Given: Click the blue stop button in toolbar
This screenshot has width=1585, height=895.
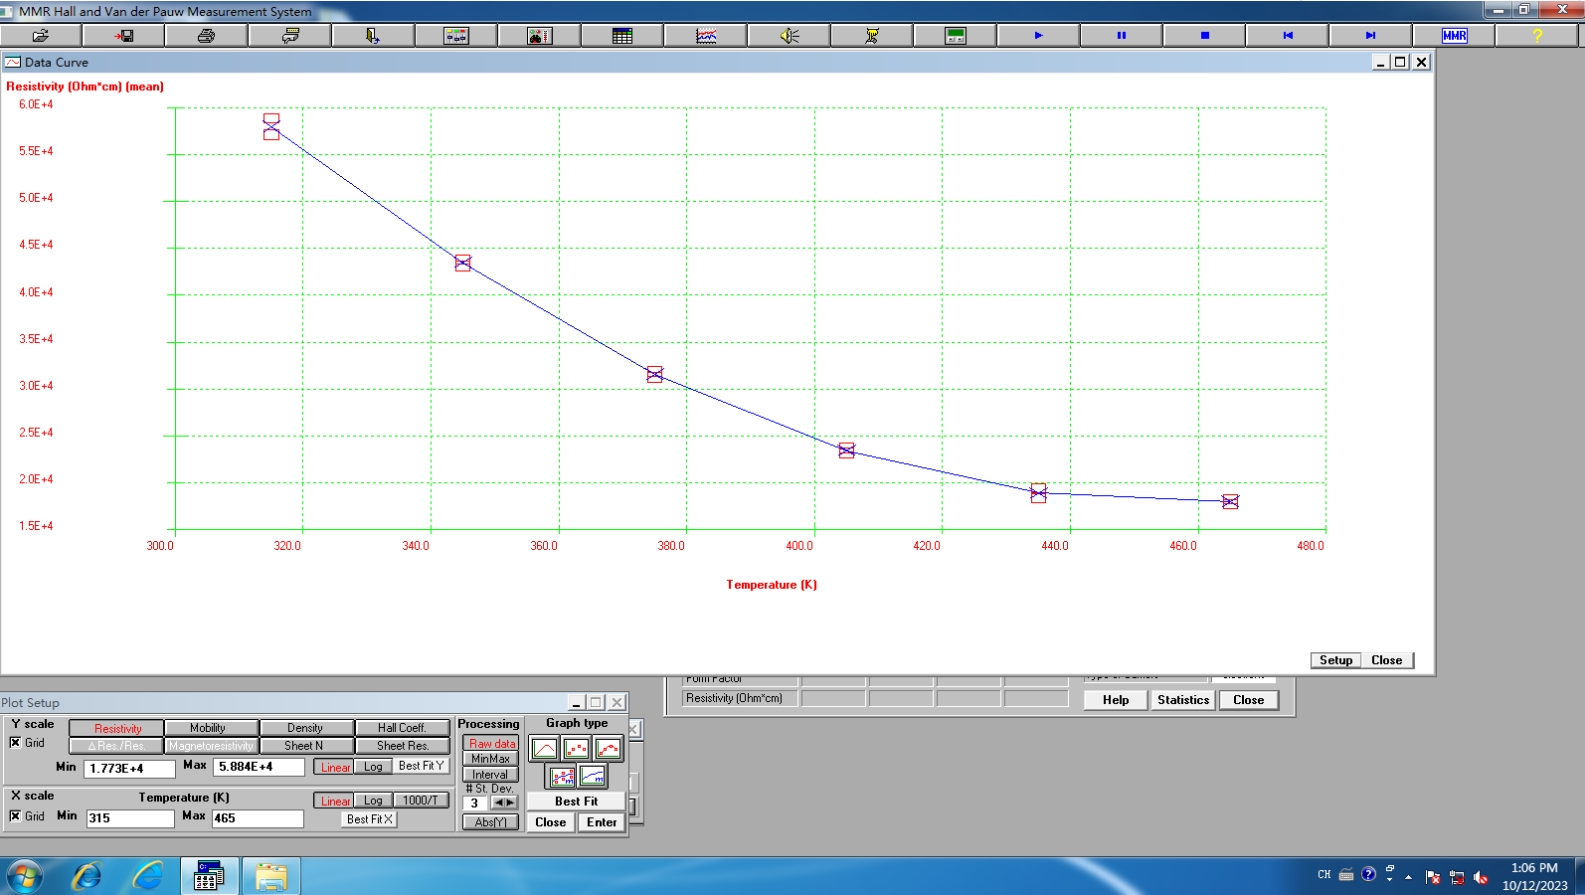Looking at the screenshot, I should 1205,36.
